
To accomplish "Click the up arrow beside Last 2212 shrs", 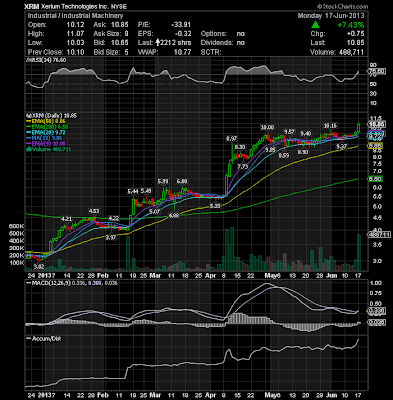I will (158, 43).
